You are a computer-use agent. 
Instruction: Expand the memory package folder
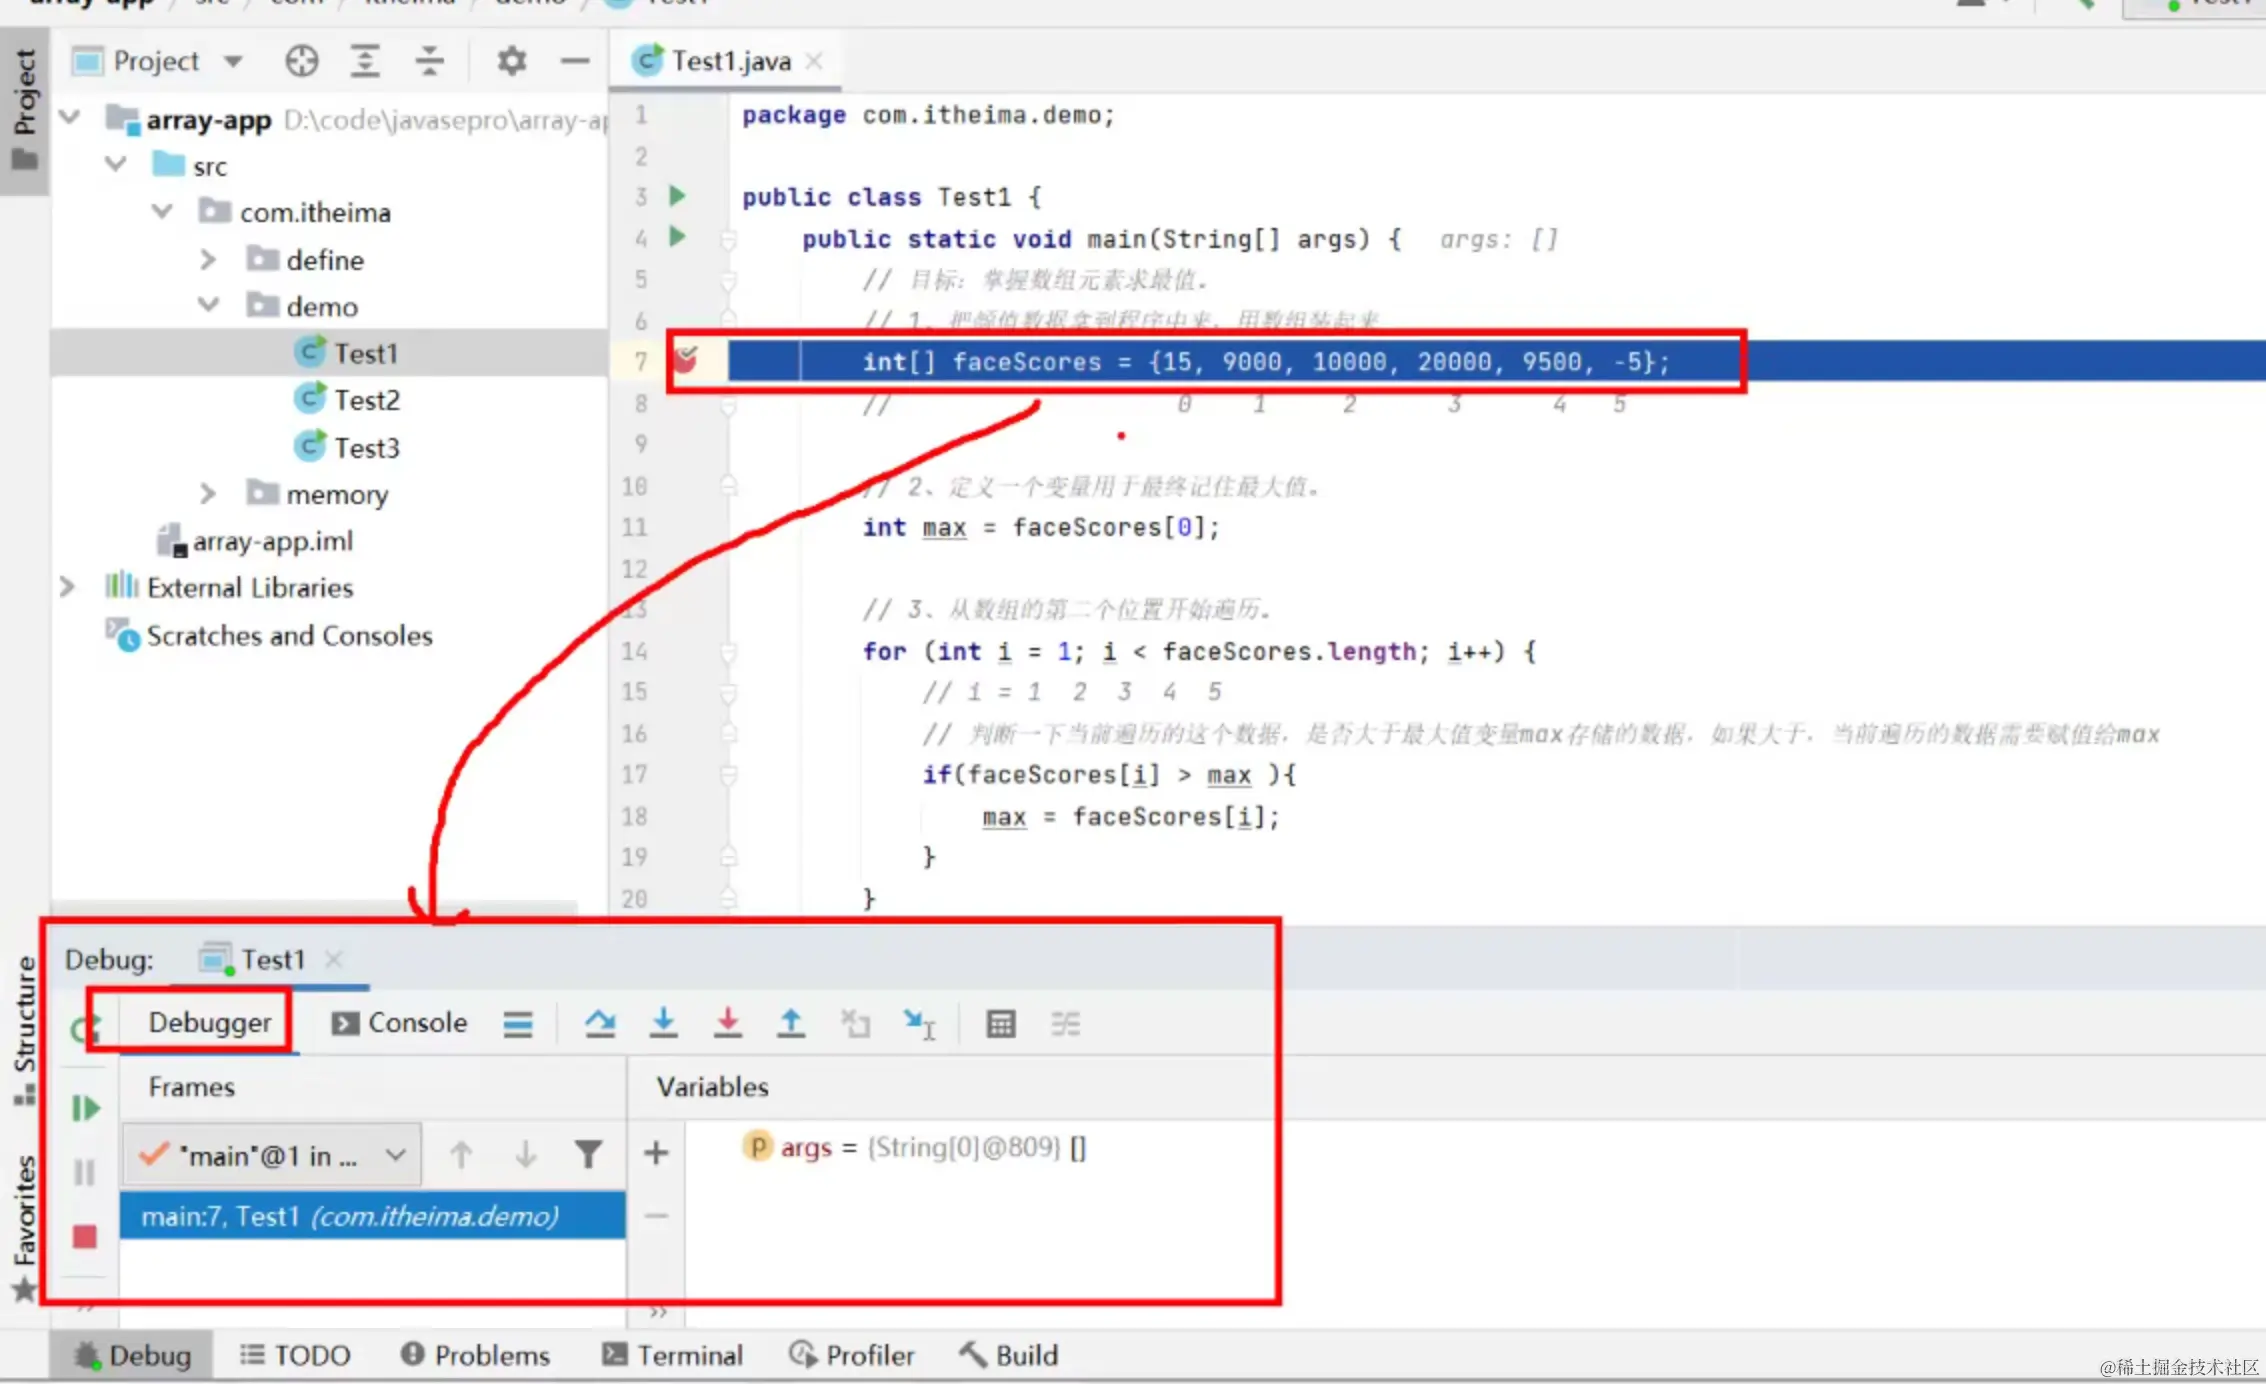pyautogui.click(x=208, y=494)
